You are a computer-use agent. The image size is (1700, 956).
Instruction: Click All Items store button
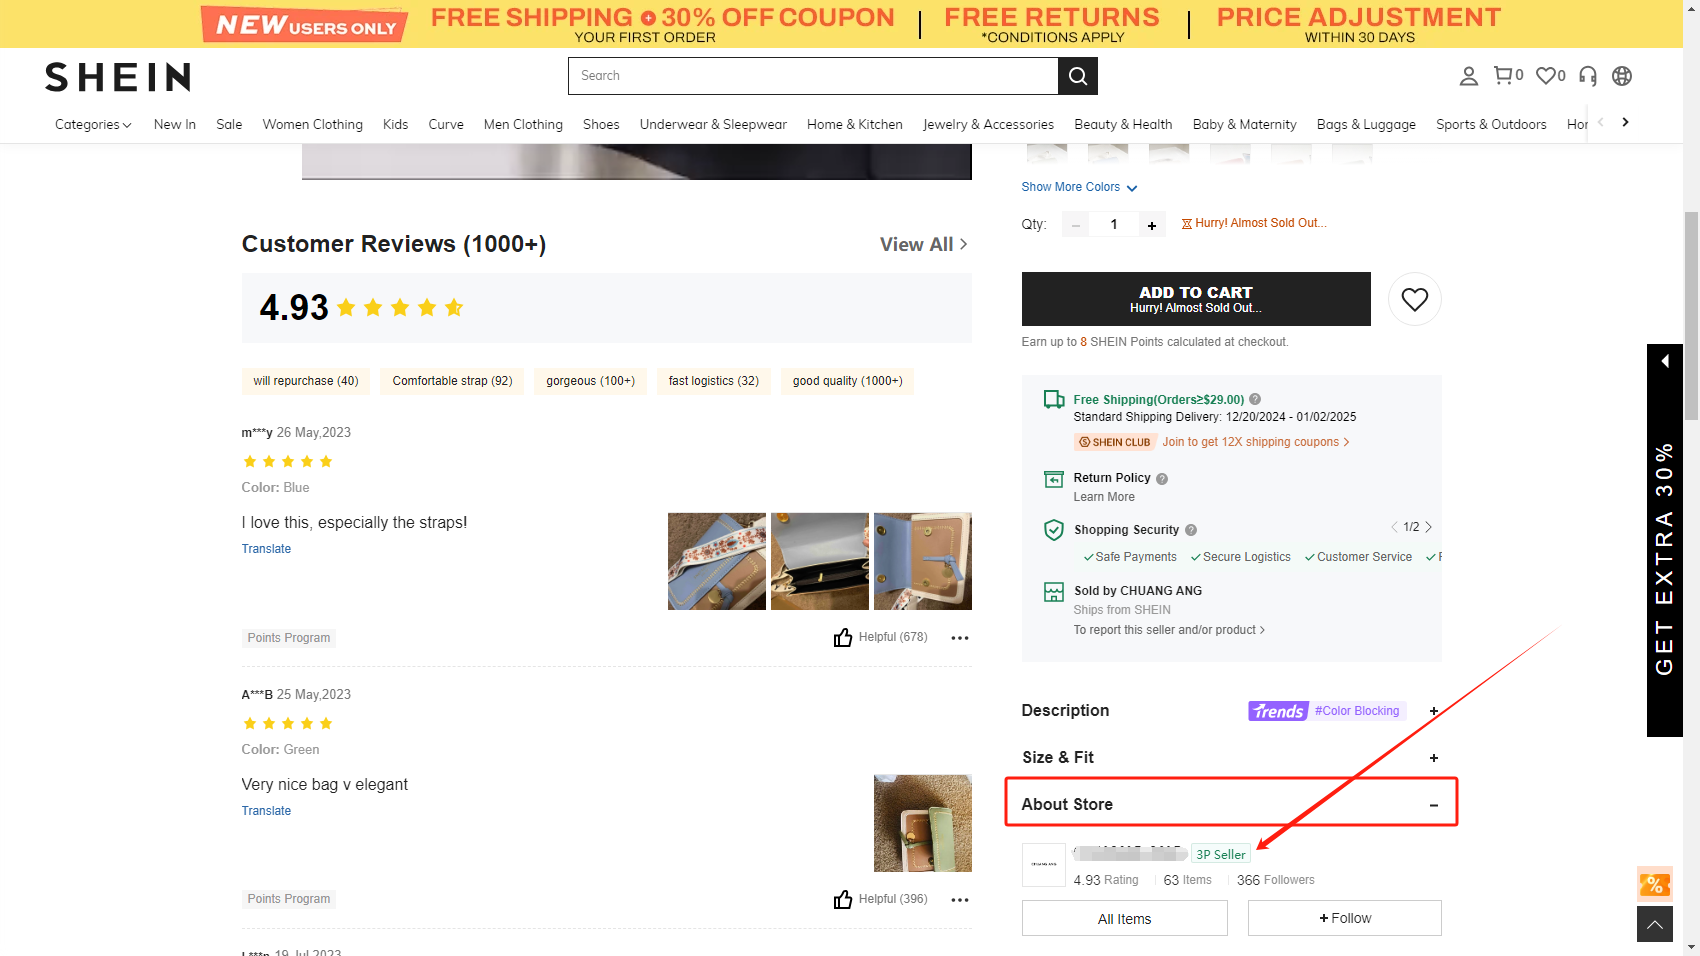point(1124,918)
